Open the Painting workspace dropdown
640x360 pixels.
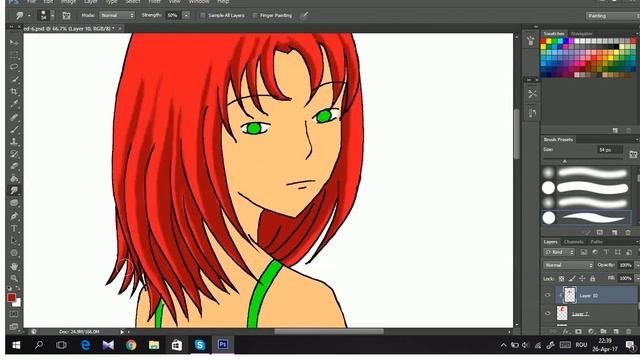point(613,16)
